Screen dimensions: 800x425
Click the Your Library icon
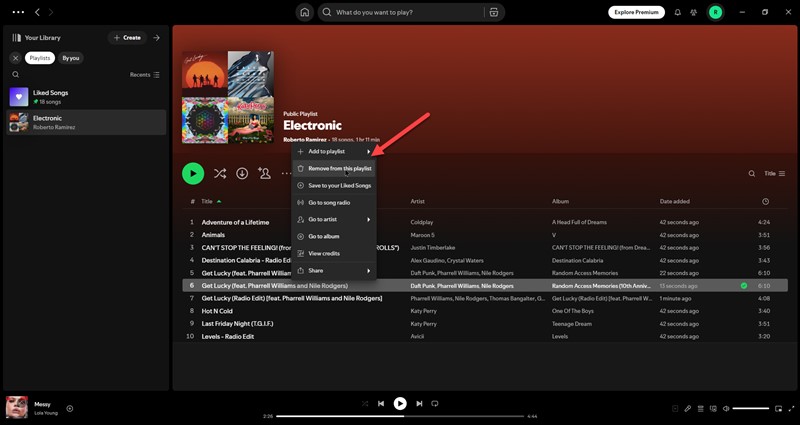17,38
